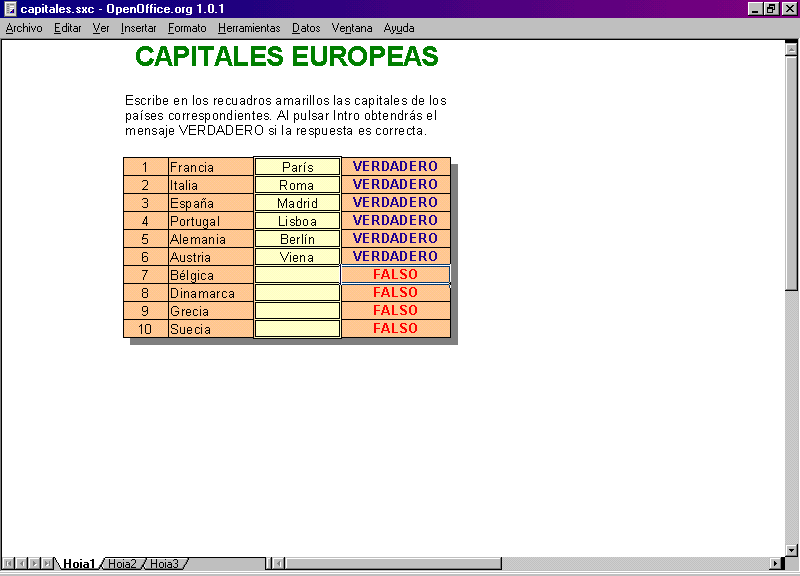Viewport: 800px width, 576px height.
Task: Select the cell containing París
Action: [x=297, y=167]
